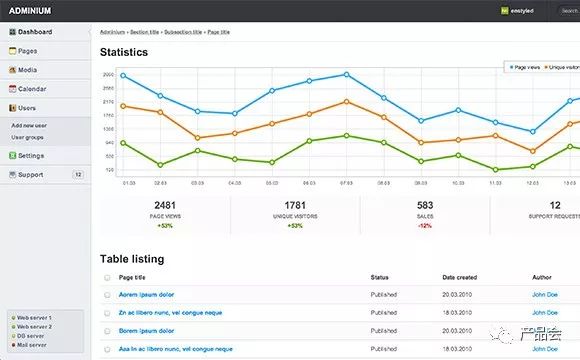Viewport: 580px width, 360px height.
Task: Click the Page views blue legend swatch
Action: pyautogui.click(x=512, y=67)
